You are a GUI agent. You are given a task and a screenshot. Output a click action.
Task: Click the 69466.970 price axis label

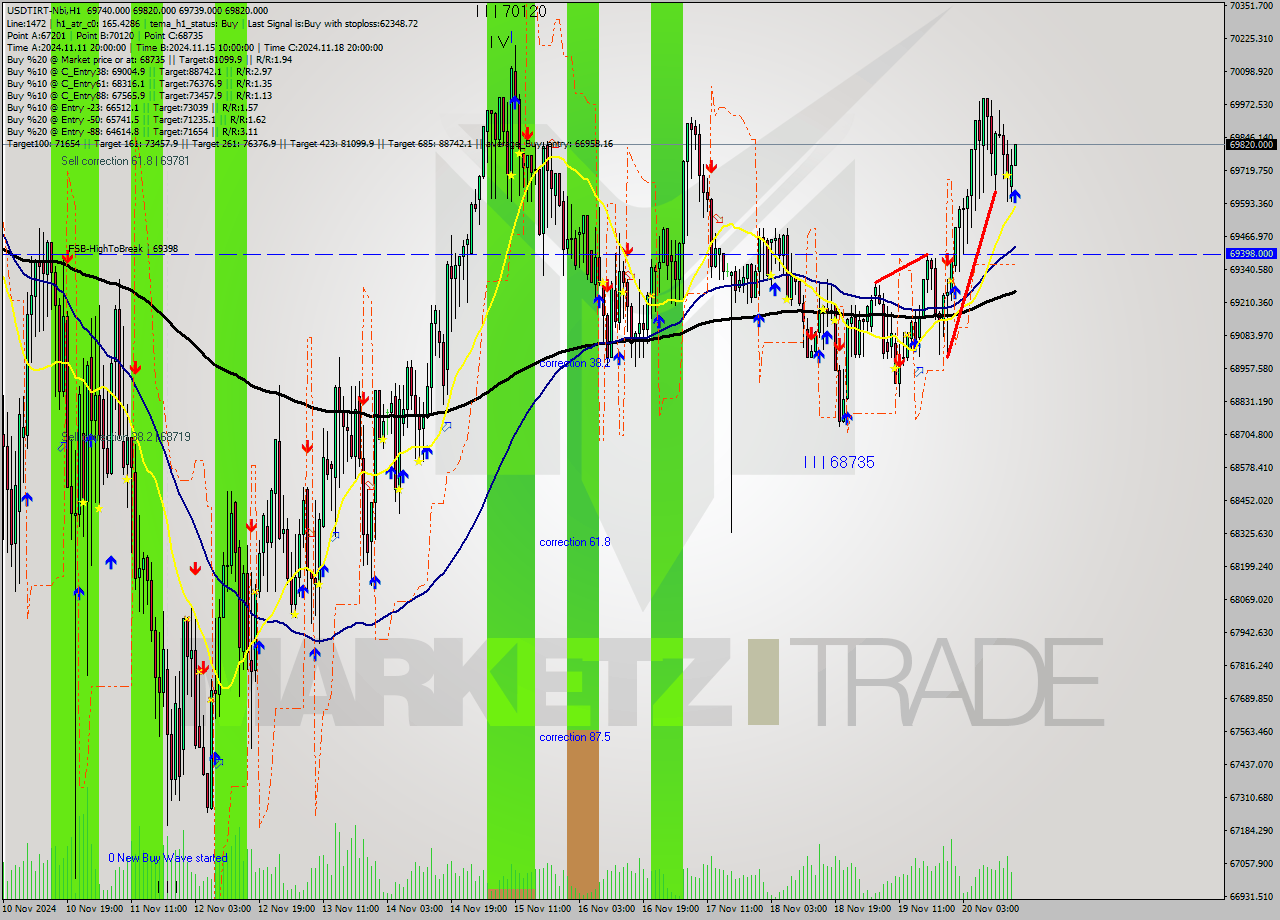click(x=1251, y=236)
